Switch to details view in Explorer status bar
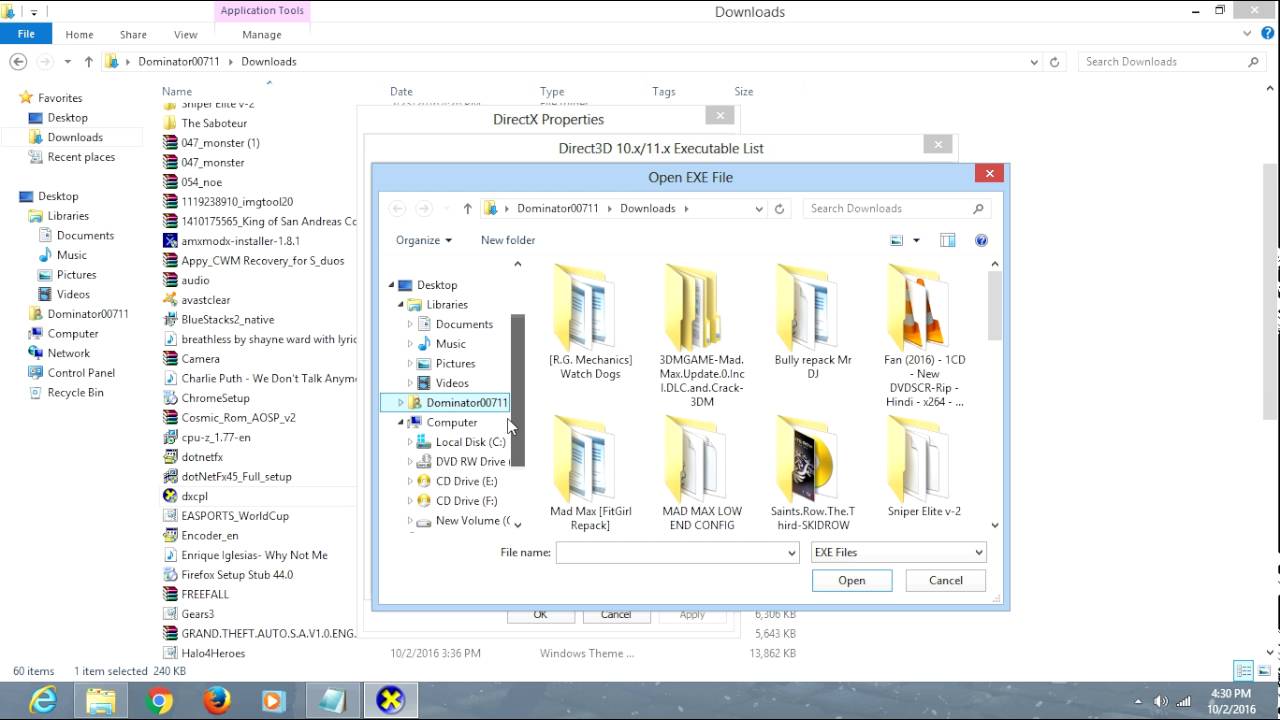The height and width of the screenshot is (720, 1280). pos(1244,671)
